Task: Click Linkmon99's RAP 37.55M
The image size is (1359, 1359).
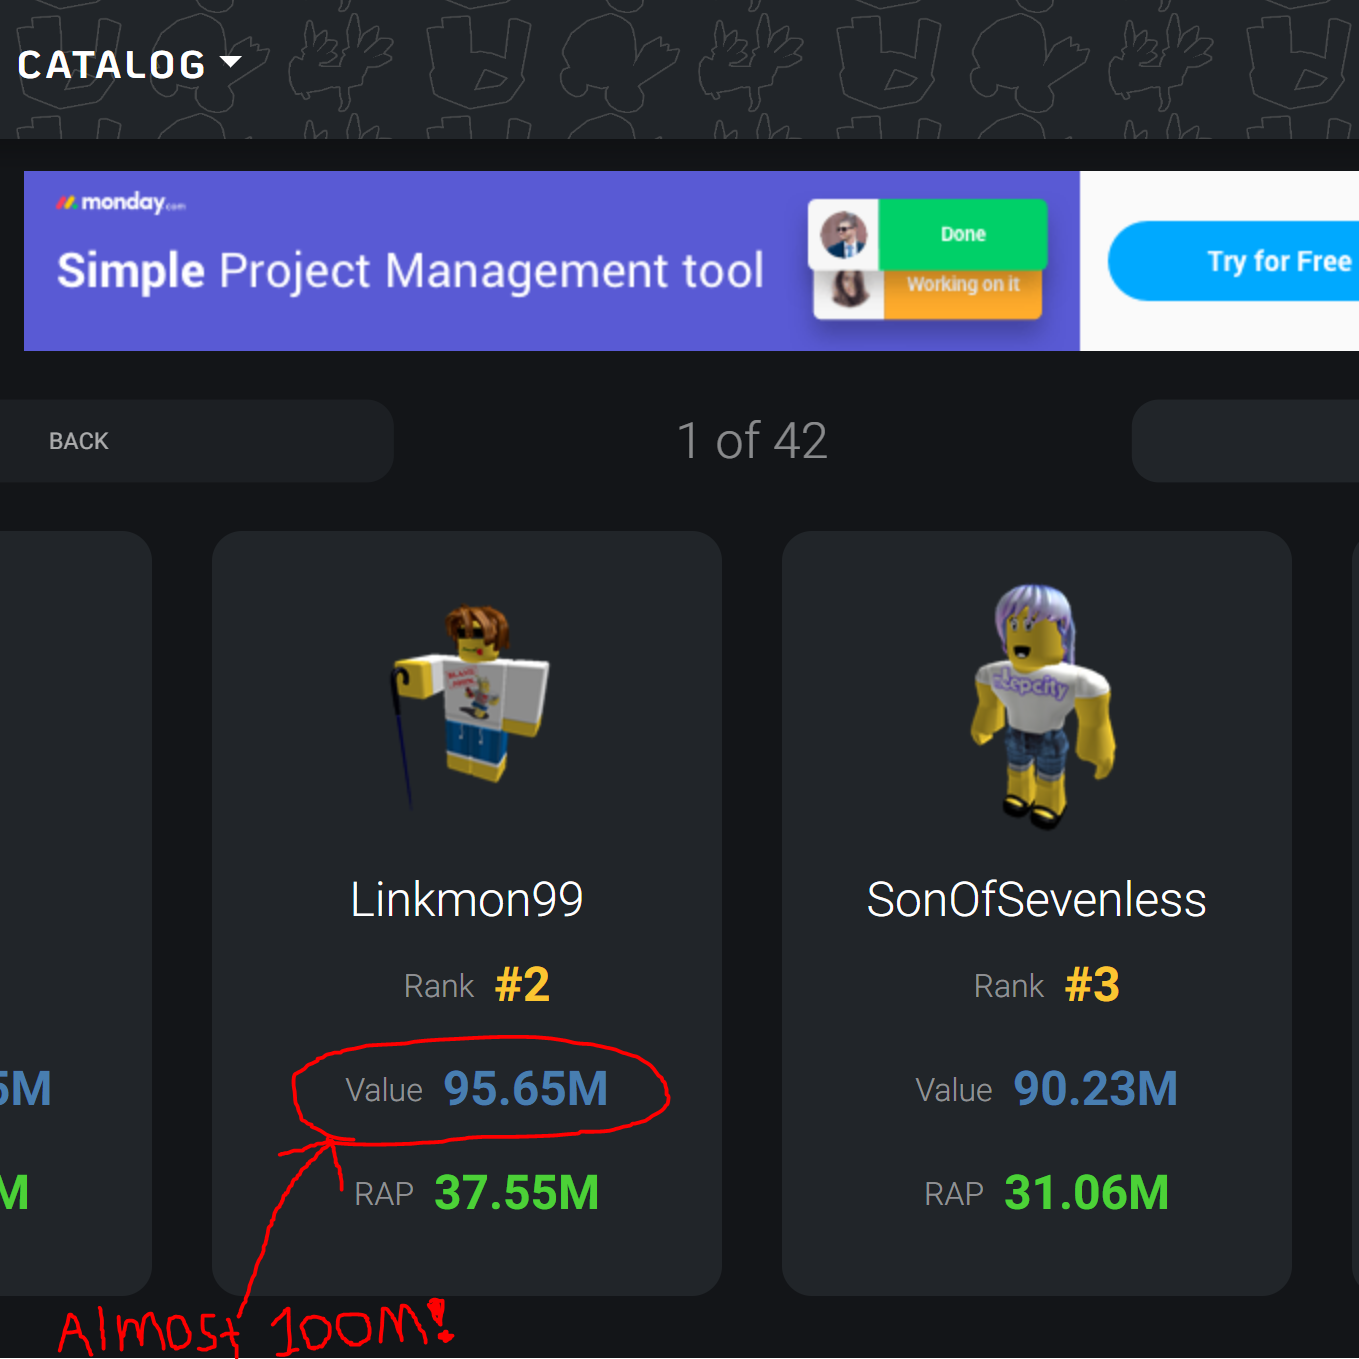Action: pos(517,1192)
